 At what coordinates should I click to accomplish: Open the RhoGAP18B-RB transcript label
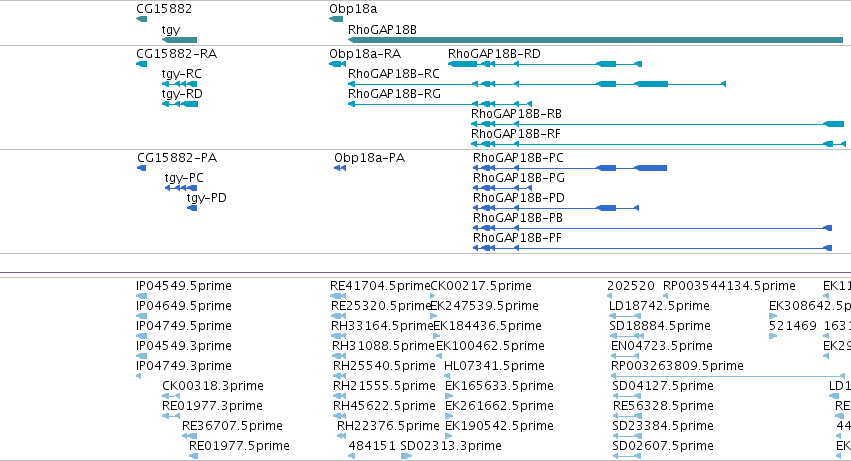[x=516, y=113]
